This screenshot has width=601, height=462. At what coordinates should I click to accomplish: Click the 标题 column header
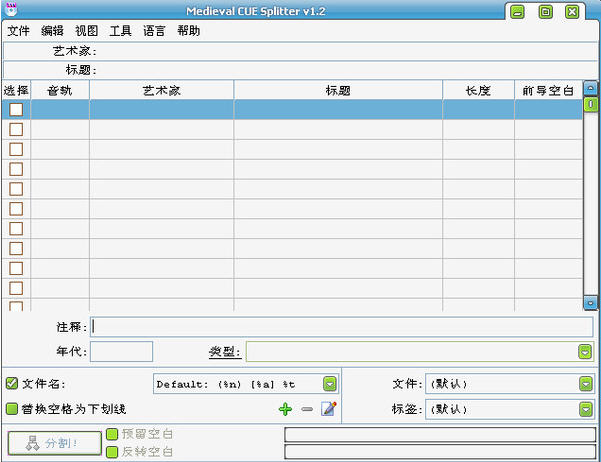pos(338,90)
